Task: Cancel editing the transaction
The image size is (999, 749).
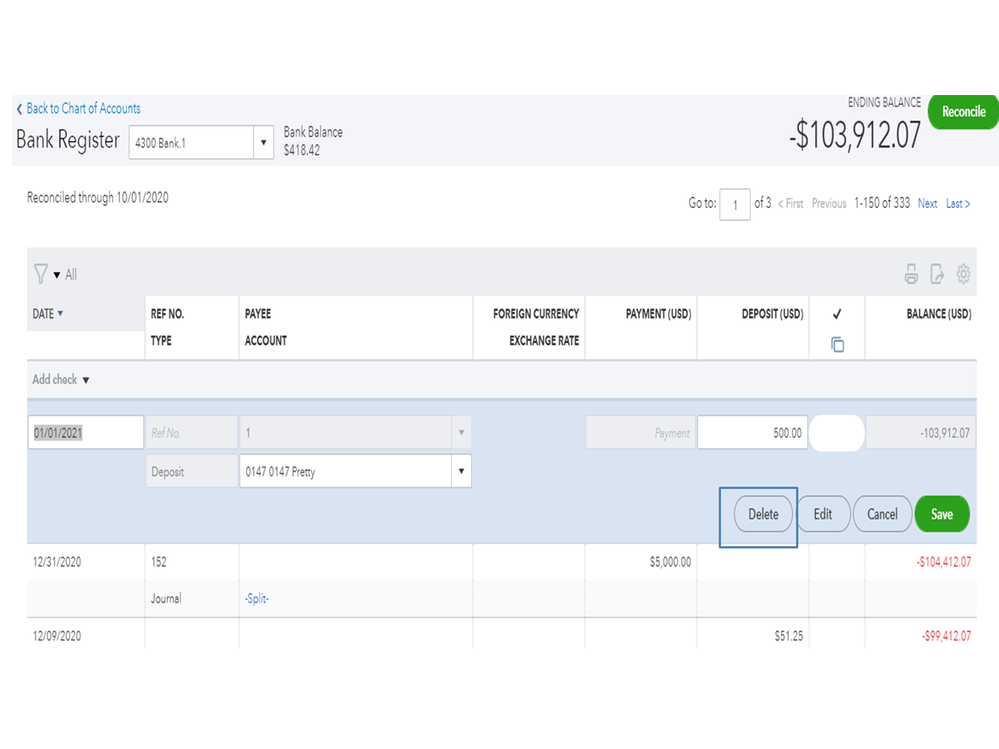Action: [882, 514]
